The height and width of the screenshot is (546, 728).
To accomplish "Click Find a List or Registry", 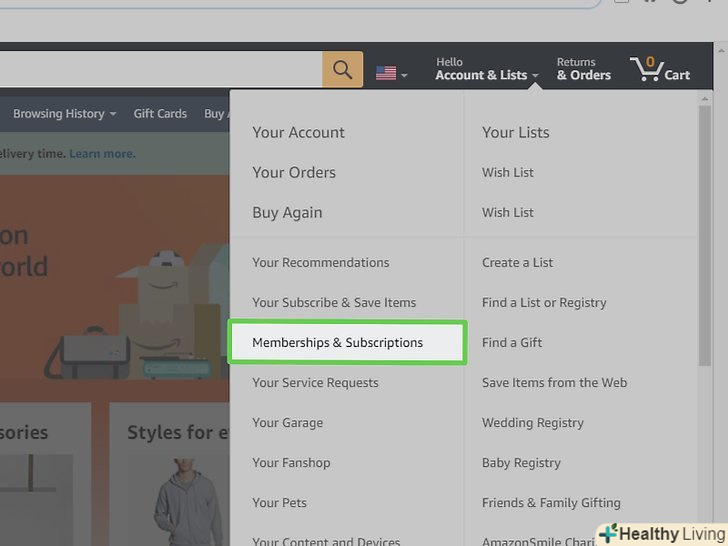I will [544, 303].
